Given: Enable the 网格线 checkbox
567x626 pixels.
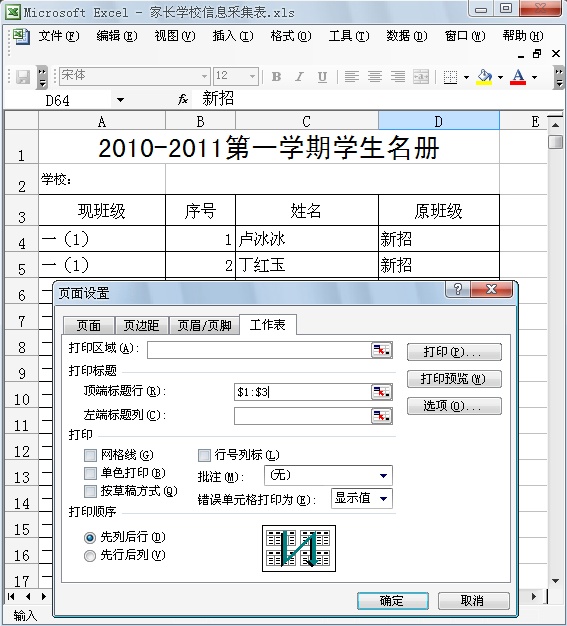Looking at the screenshot, I should coord(90,455).
